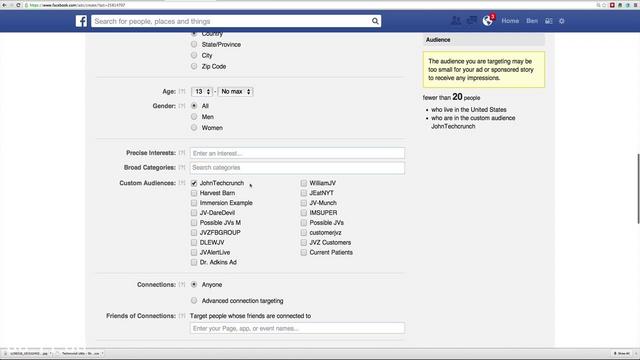Screen dimensions: 640x360
Task: Open the No max age dropdown
Action: coord(236,91)
